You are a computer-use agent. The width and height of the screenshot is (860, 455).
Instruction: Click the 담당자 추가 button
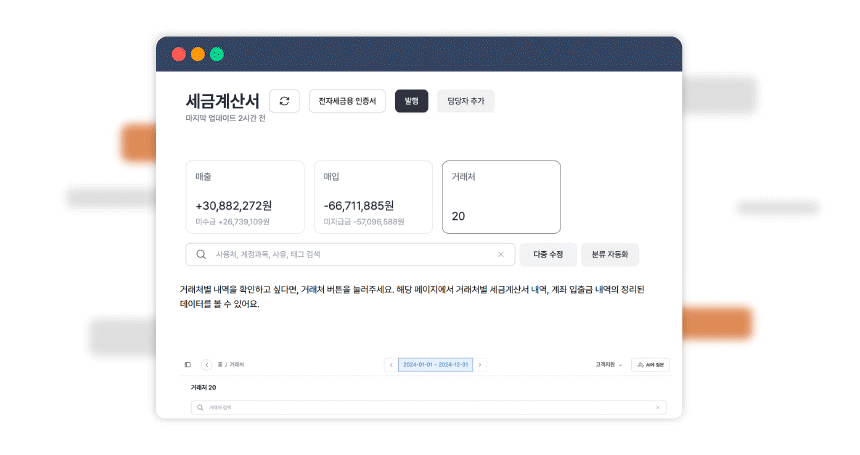(x=465, y=101)
